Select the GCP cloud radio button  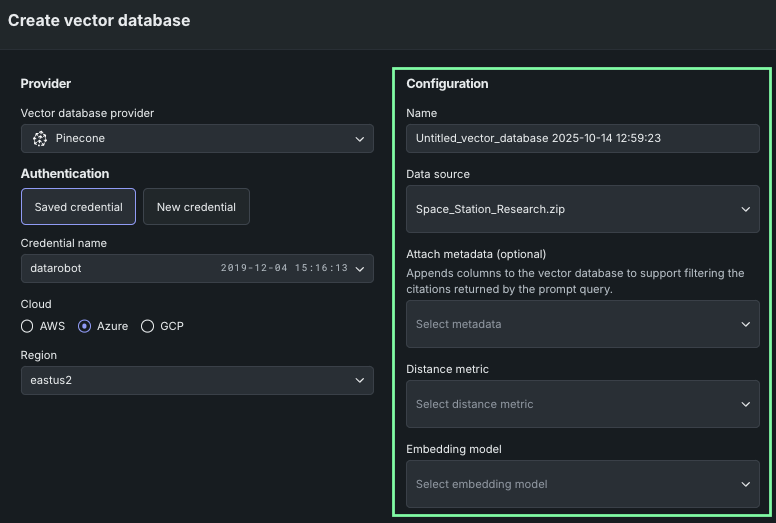pos(148,326)
